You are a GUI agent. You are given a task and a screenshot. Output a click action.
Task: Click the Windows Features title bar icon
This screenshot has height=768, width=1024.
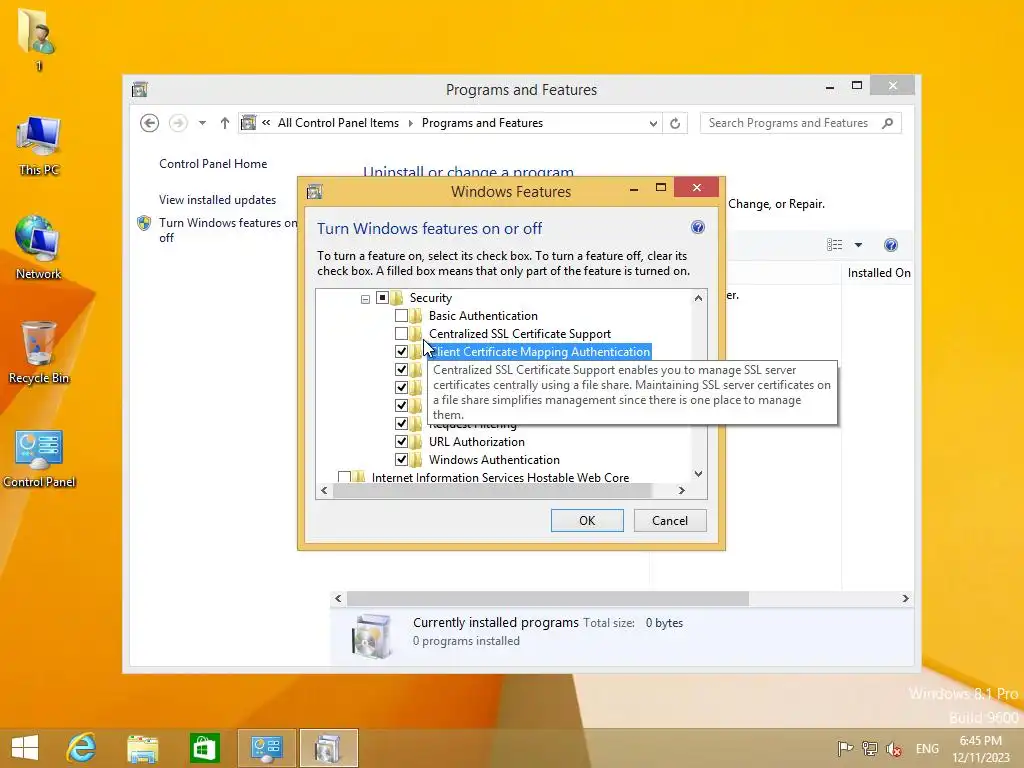(315, 191)
